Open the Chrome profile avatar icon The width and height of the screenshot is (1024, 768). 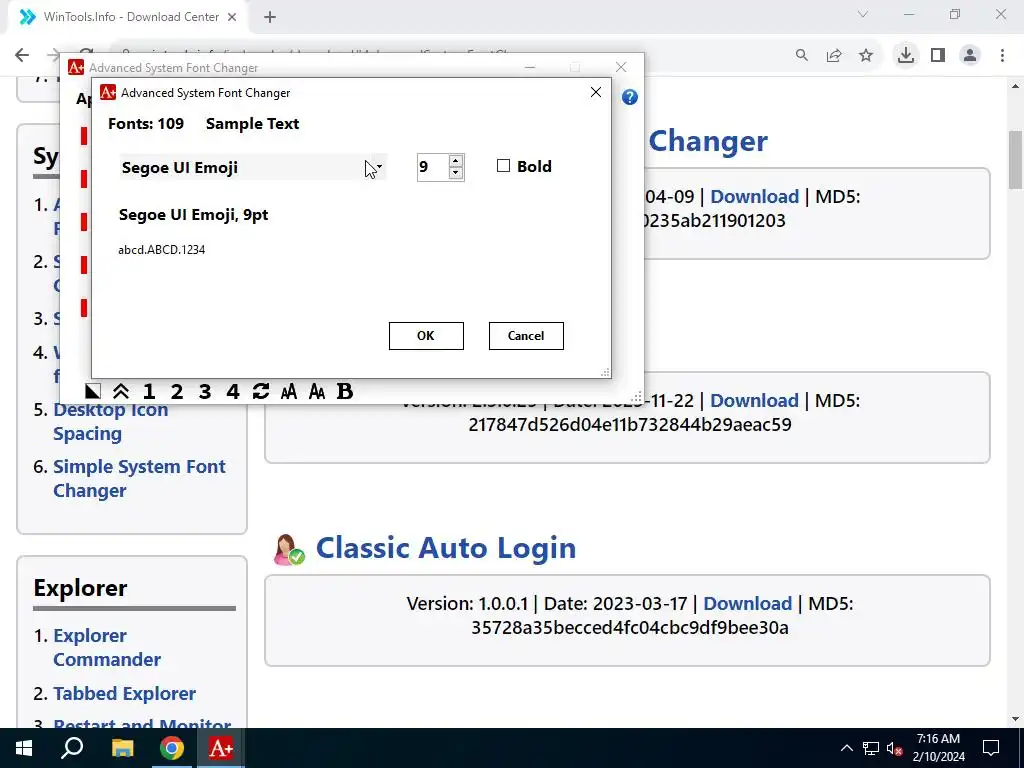[970, 55]
